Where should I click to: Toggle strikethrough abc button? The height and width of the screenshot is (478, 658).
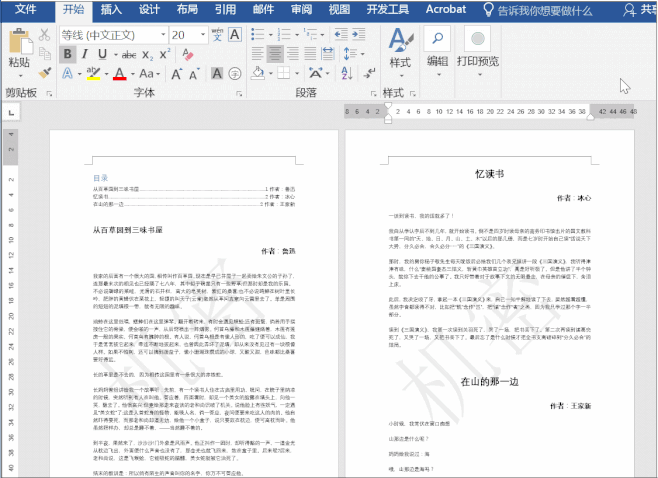(129, 55)
